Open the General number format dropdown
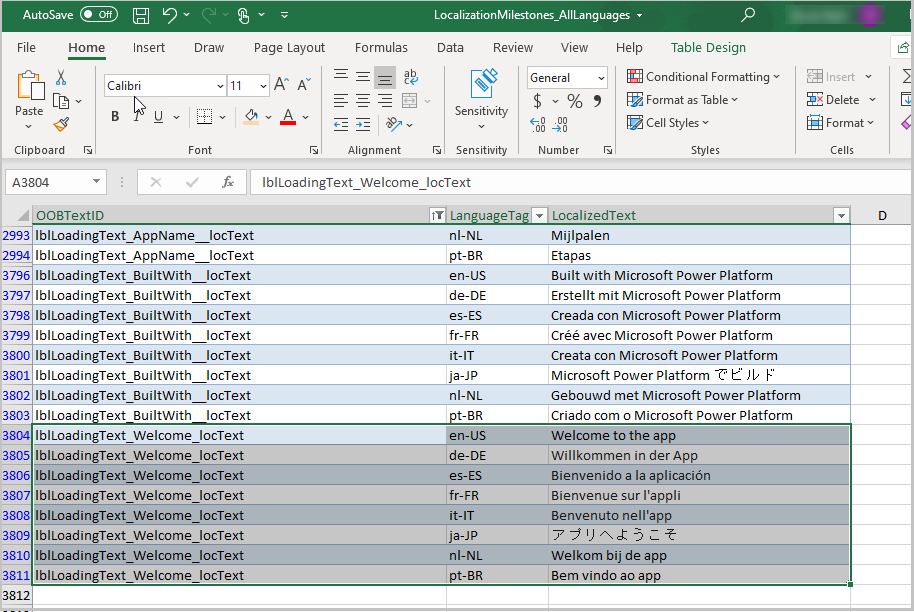Viewport: 914px width, 612px height. [x=601, y=78]
